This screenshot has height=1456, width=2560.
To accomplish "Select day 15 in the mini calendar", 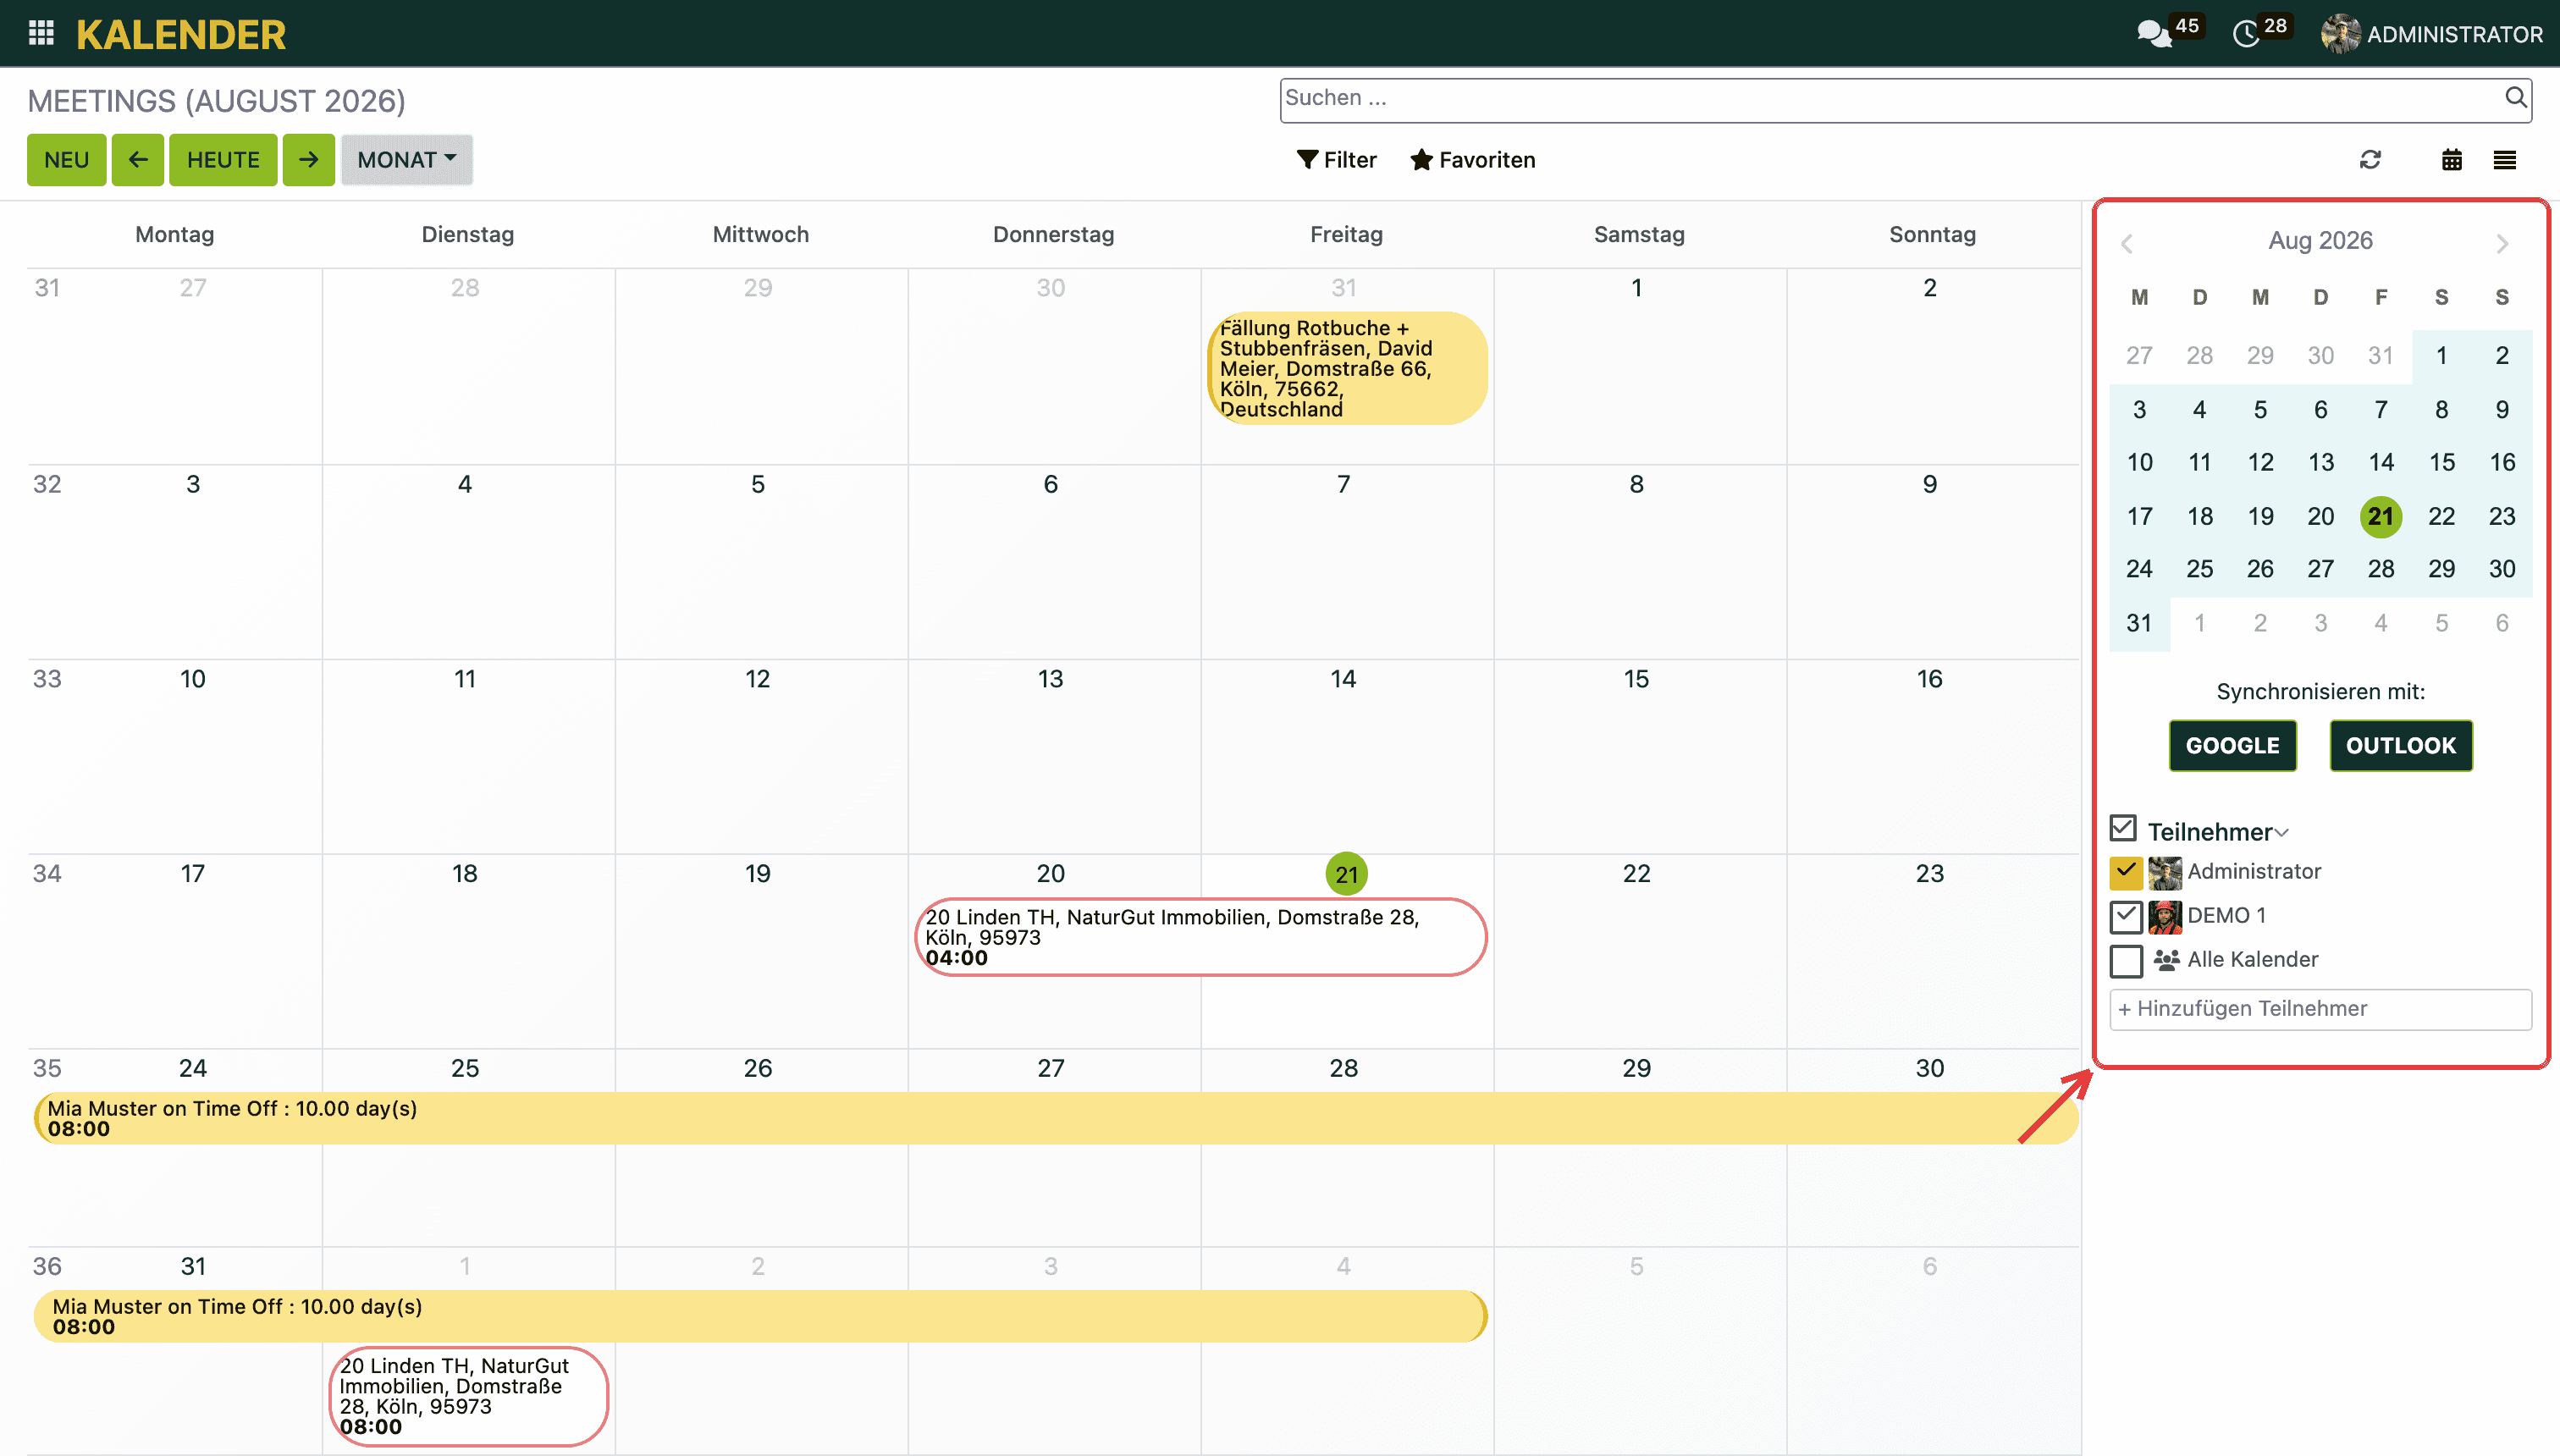I will coord(2441,462).
